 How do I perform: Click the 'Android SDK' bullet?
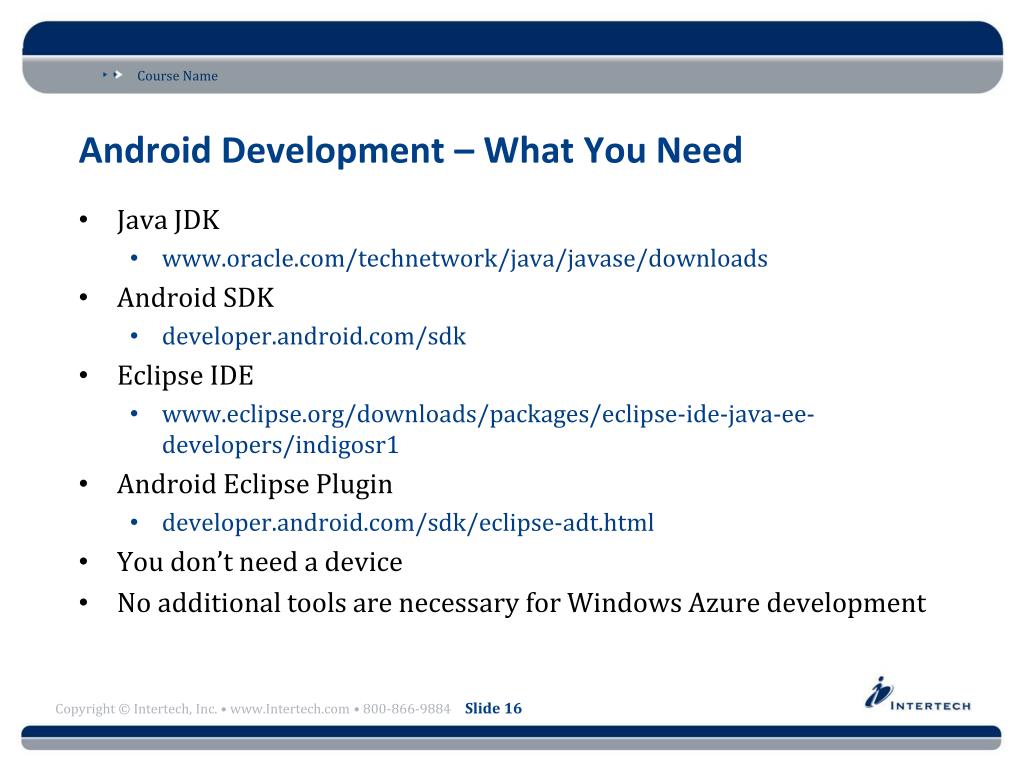point(195,298)
